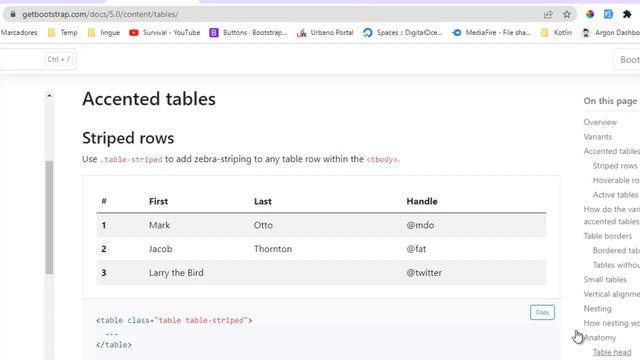Open the Survival - YouTube bookmark
The height and width of the screenshot is (360, 640).
coord(164,33)
